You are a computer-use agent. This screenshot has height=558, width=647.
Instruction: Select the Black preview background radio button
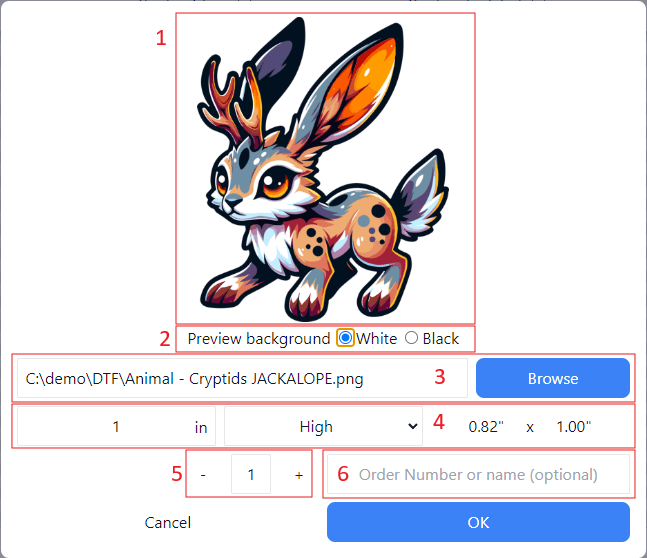[x=412, y=338]
